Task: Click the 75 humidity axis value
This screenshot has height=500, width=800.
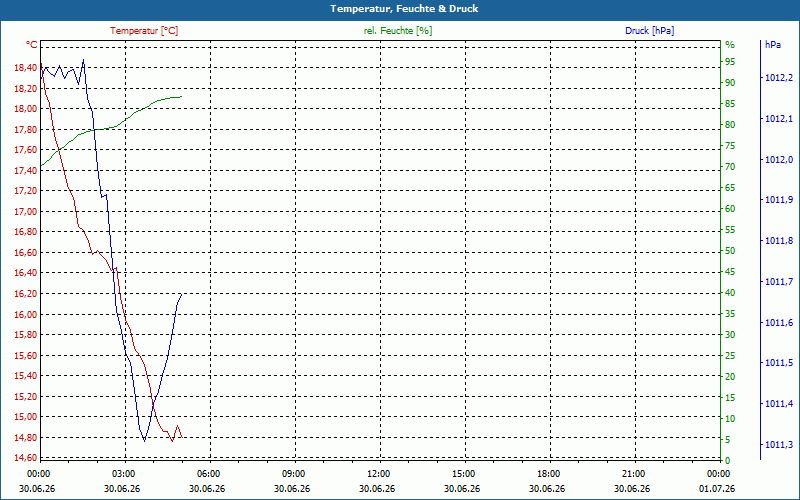Action: (730, 146)
